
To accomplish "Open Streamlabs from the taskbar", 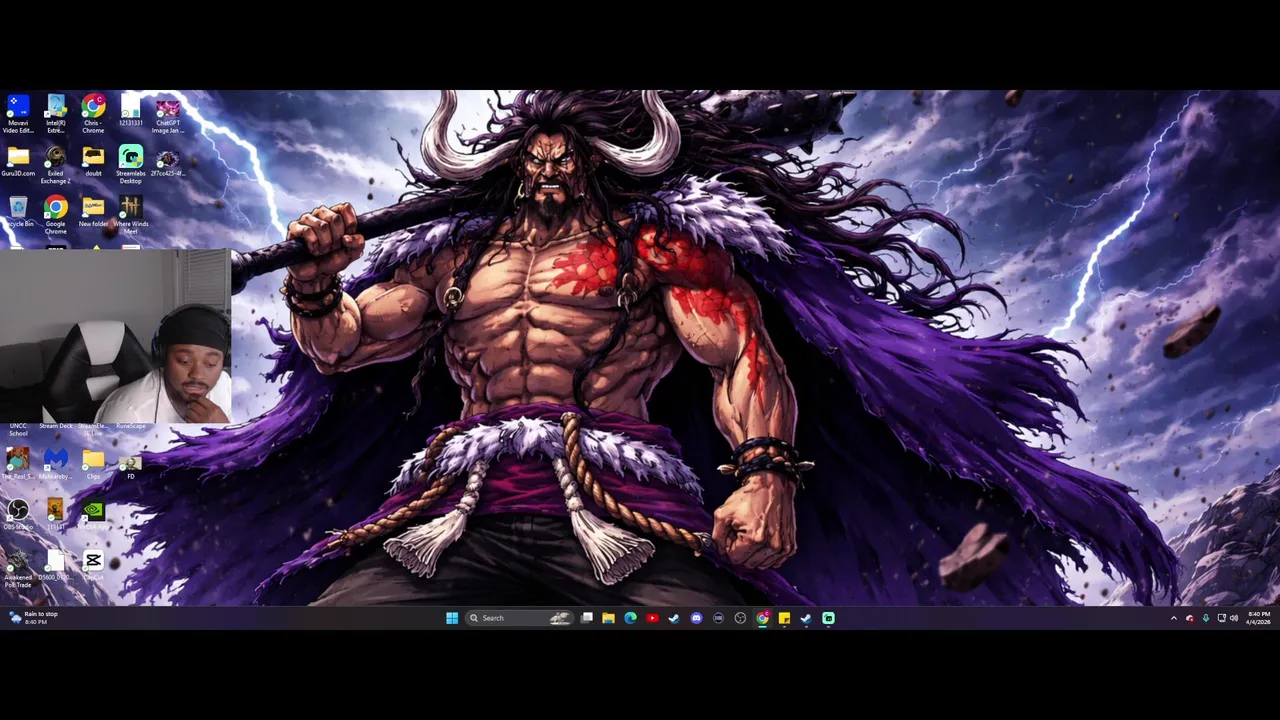I will click(x=828, y=618).
